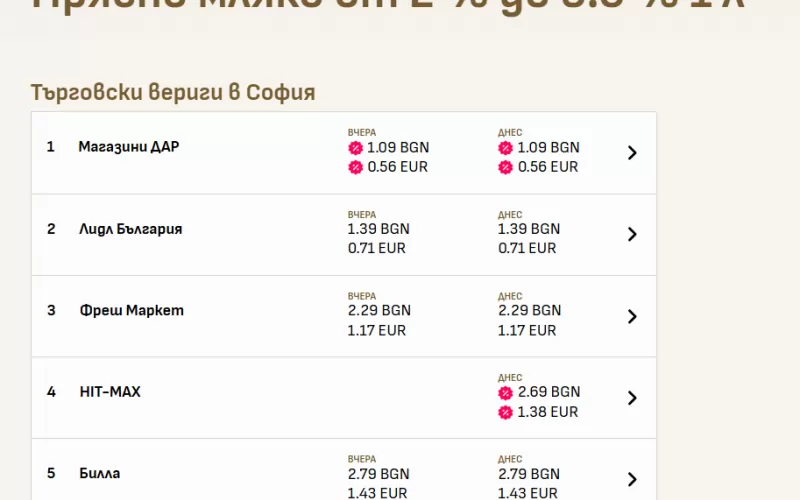Open the Лидл България store link

pyautogui.click(x=130, y=229)
